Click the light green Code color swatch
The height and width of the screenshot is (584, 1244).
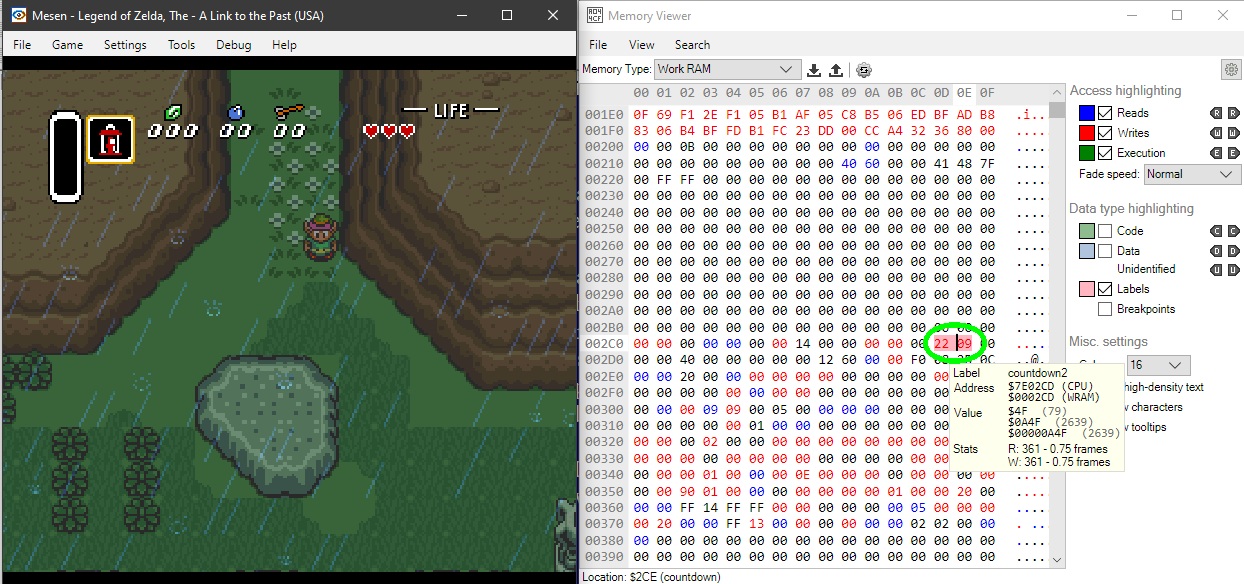[x=1087, y=231]
